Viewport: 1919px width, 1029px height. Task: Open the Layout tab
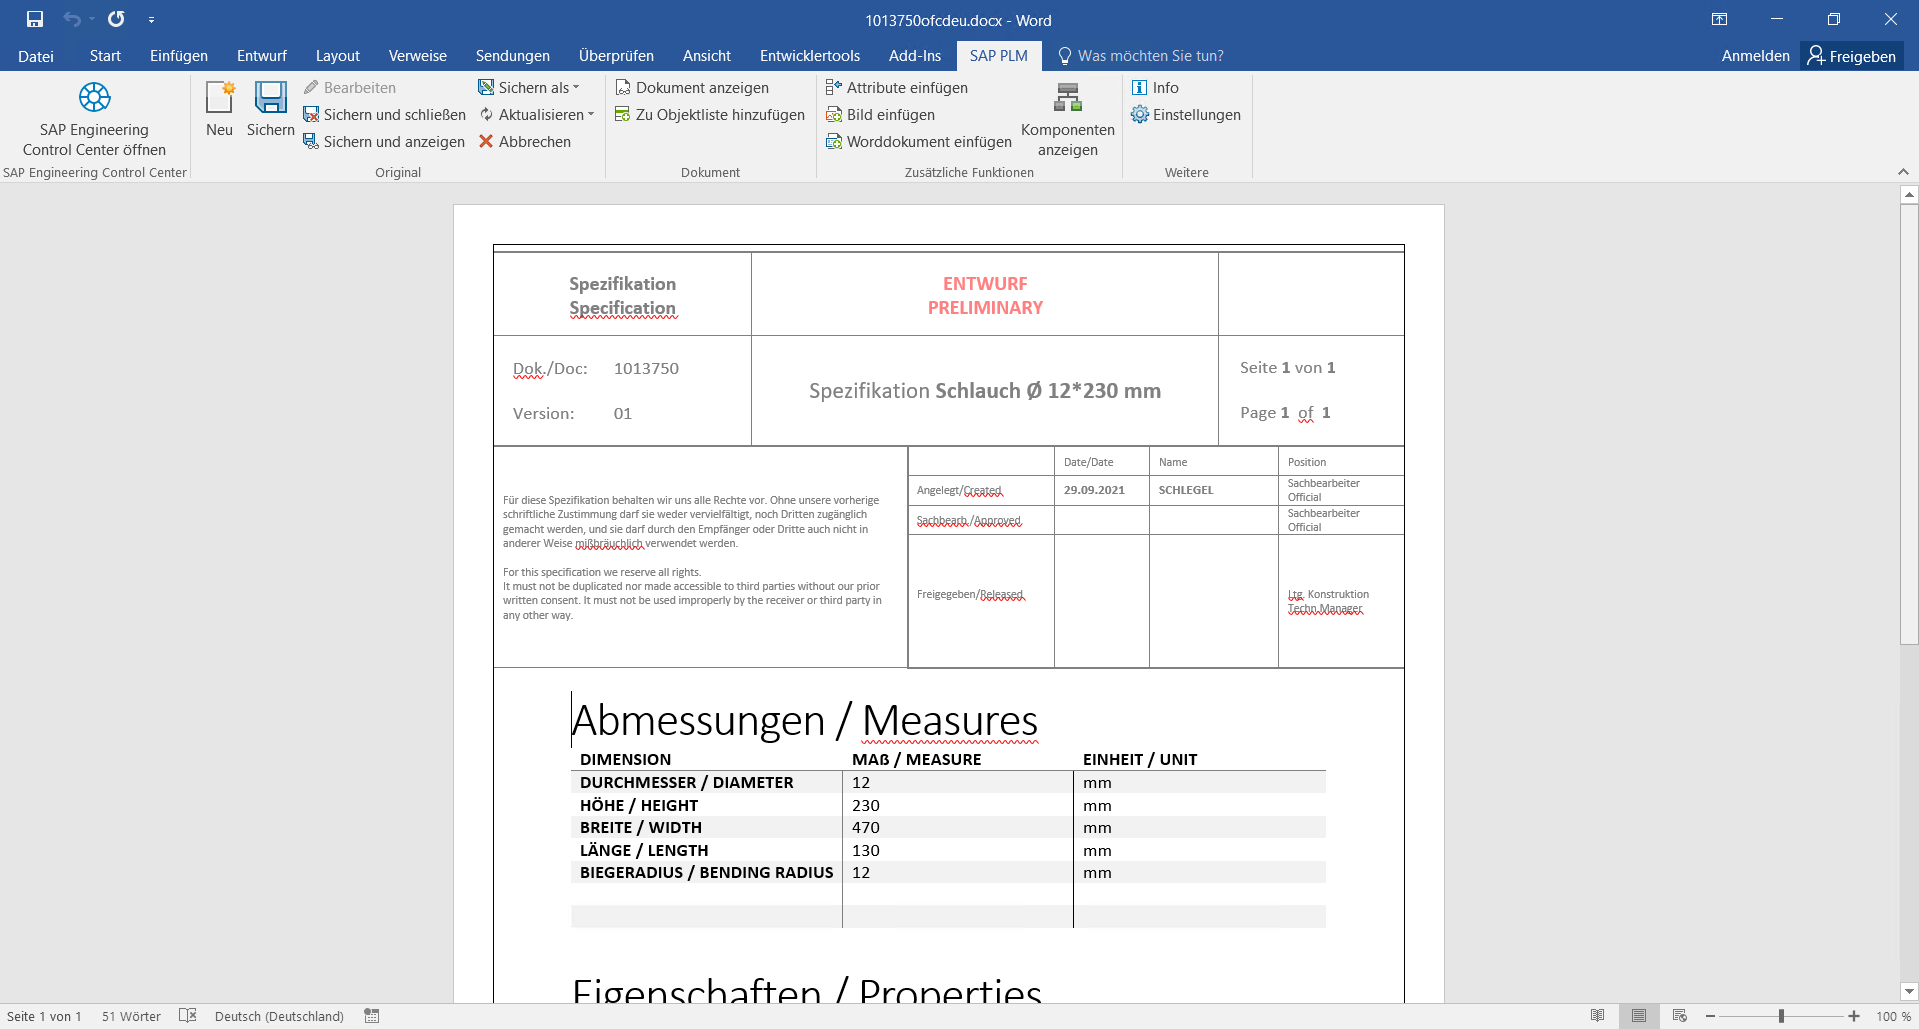pyautogui.click(x=338, y=56)
